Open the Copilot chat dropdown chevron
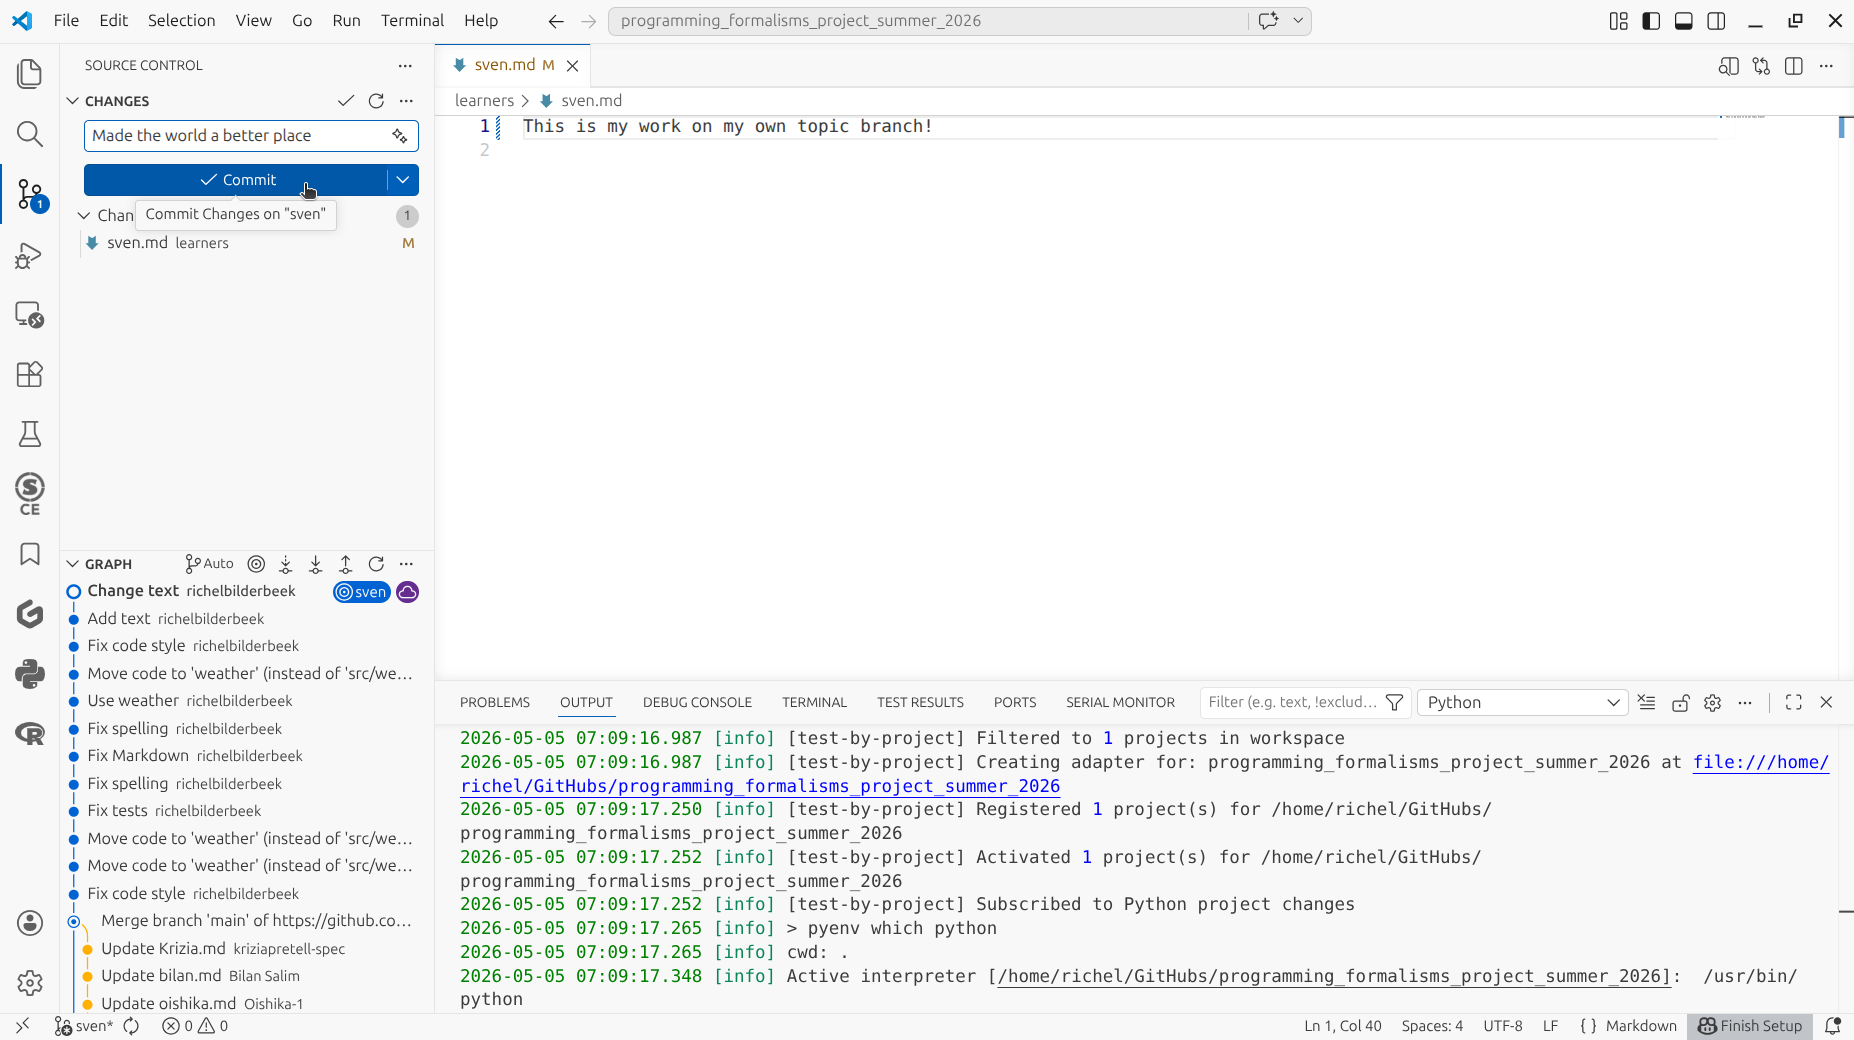 (x=1298, y=21)
